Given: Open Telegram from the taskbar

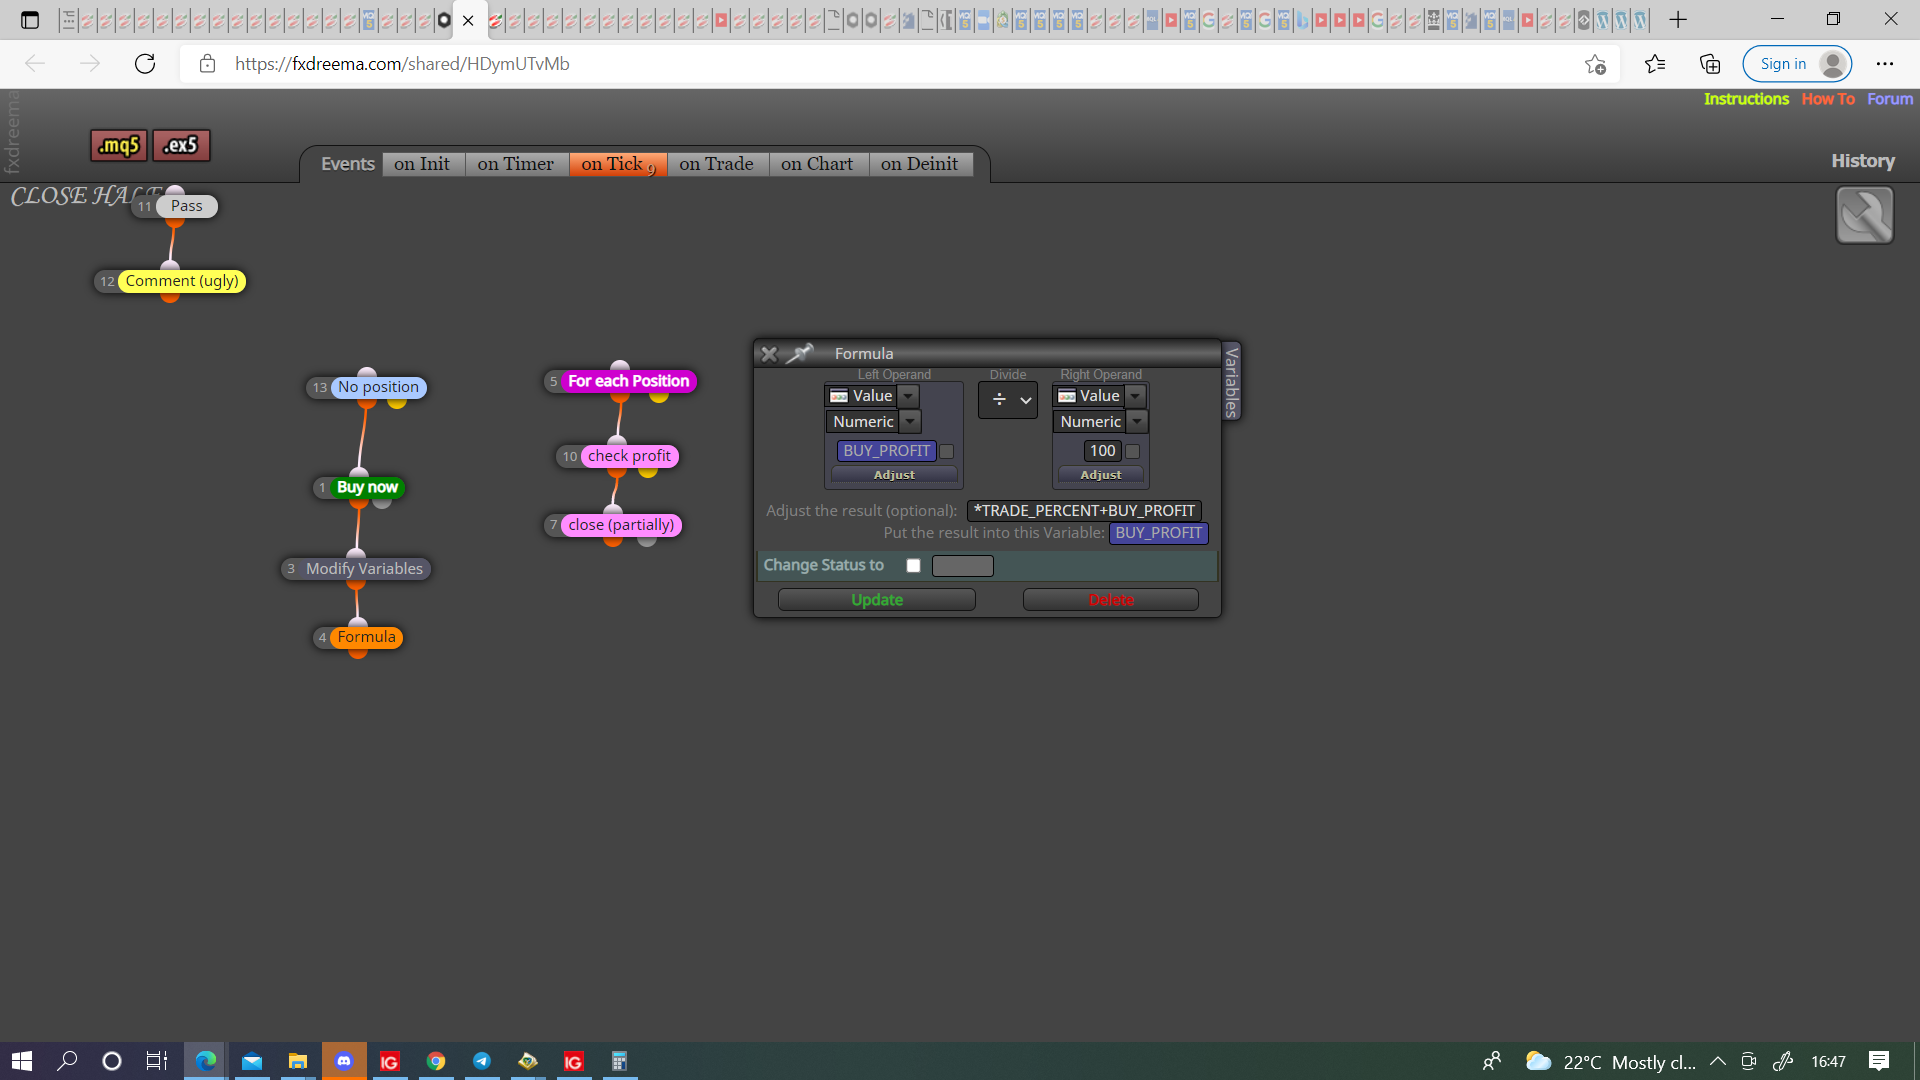Looking at the screenshot, I should pyautogui.click(x=482, y=1061).
